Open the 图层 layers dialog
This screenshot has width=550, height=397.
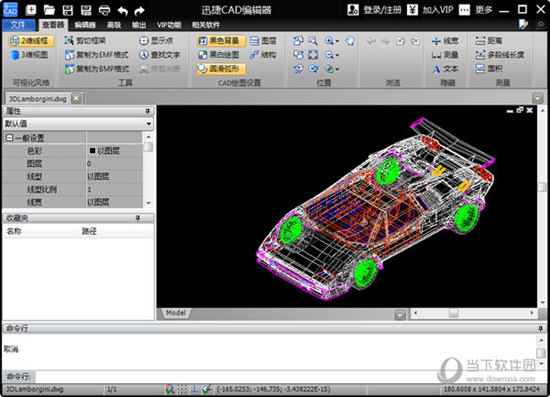point(263,41)
